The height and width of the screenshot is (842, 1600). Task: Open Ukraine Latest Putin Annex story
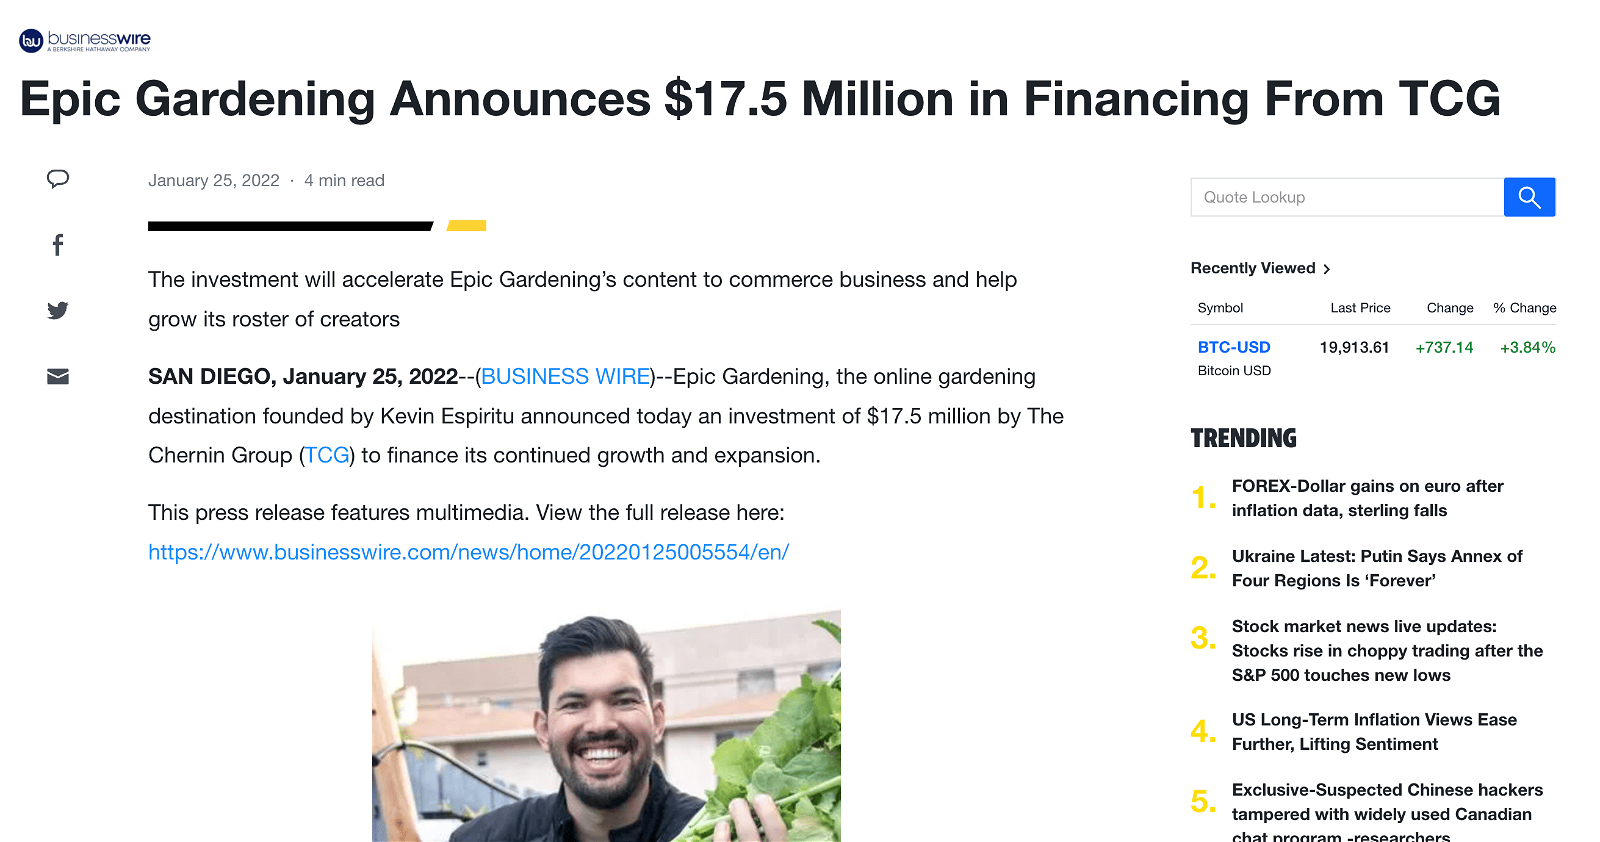point(1377,568)
